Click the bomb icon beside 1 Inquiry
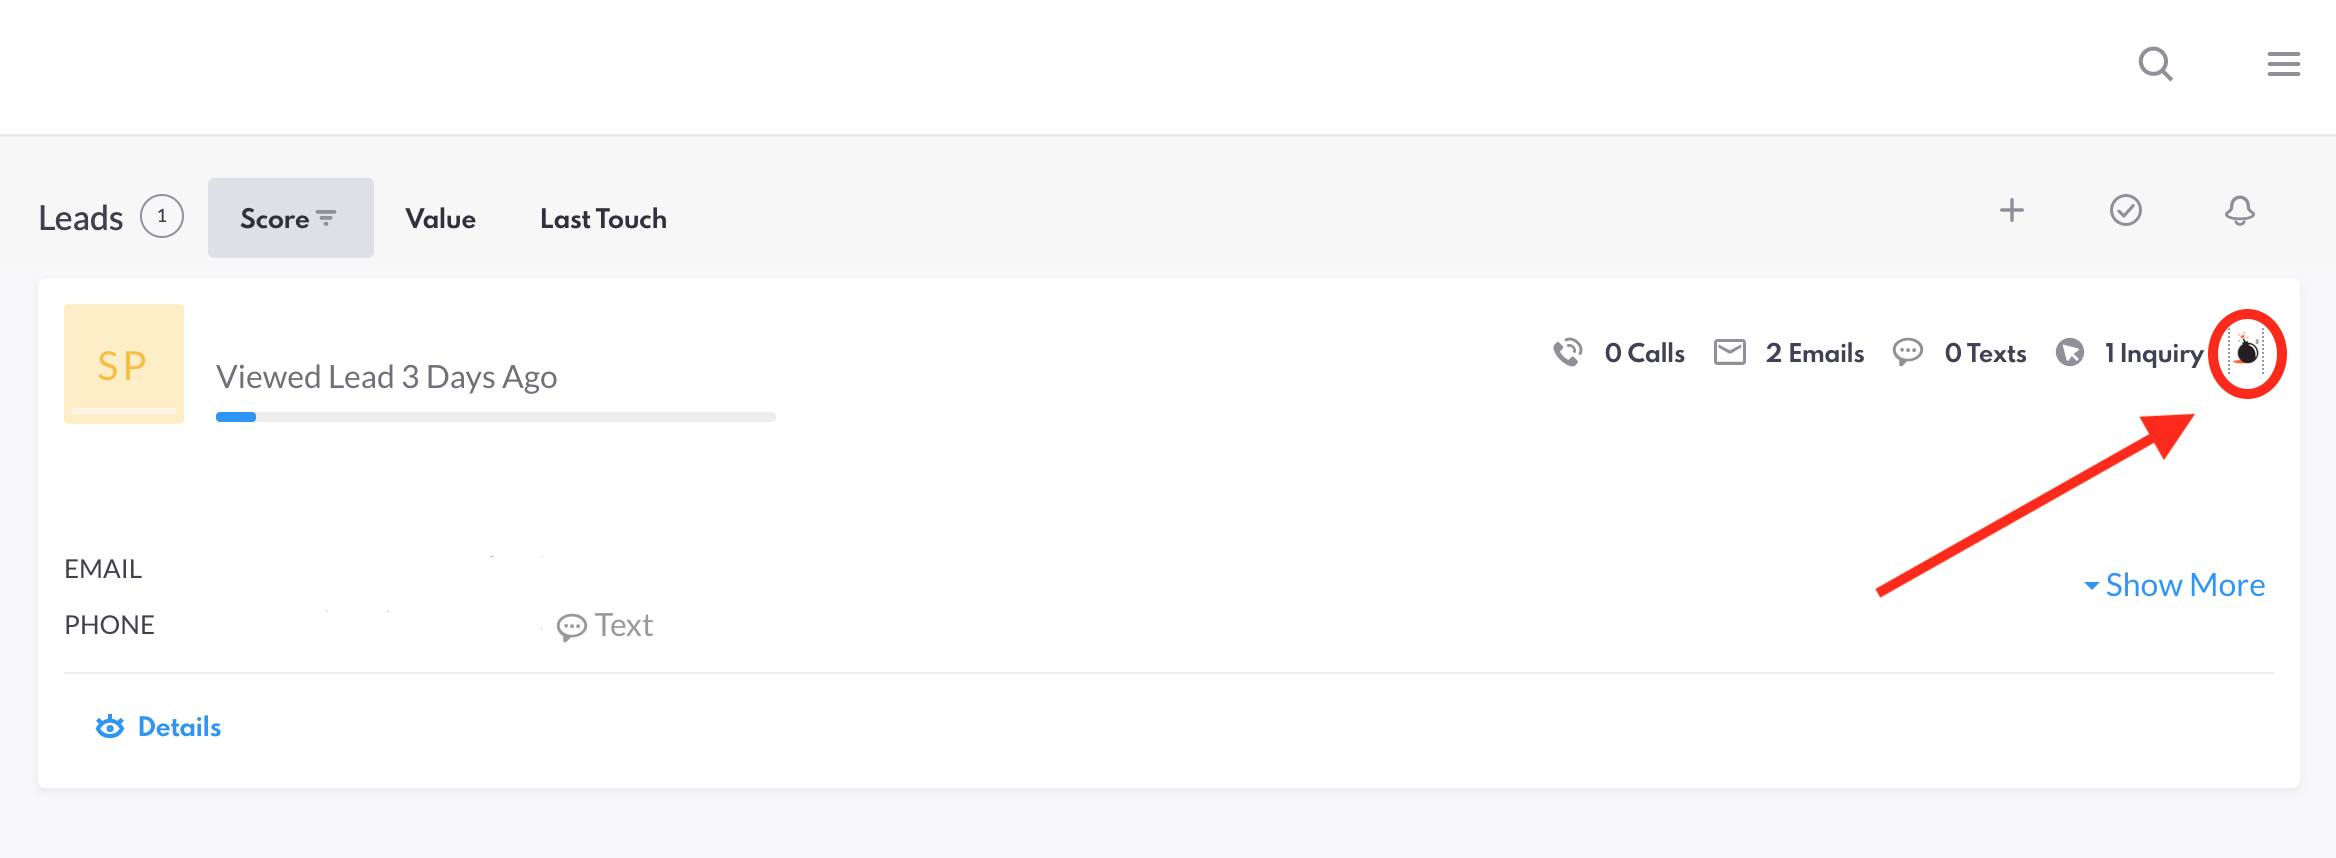This screenshot has width=2336, height=858. point(2247,352)
